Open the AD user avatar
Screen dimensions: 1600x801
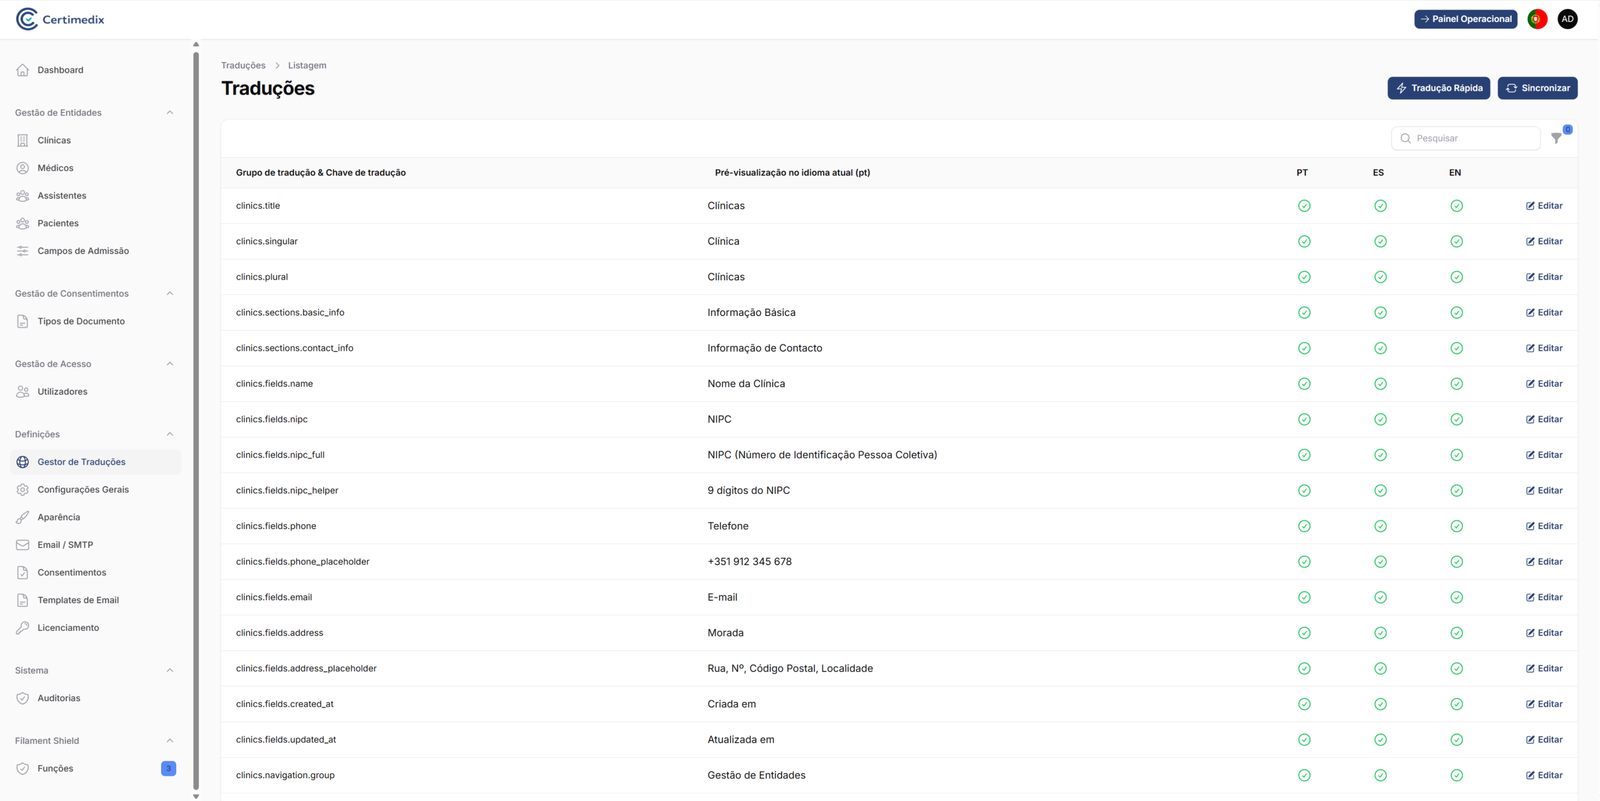[1567, 19]
